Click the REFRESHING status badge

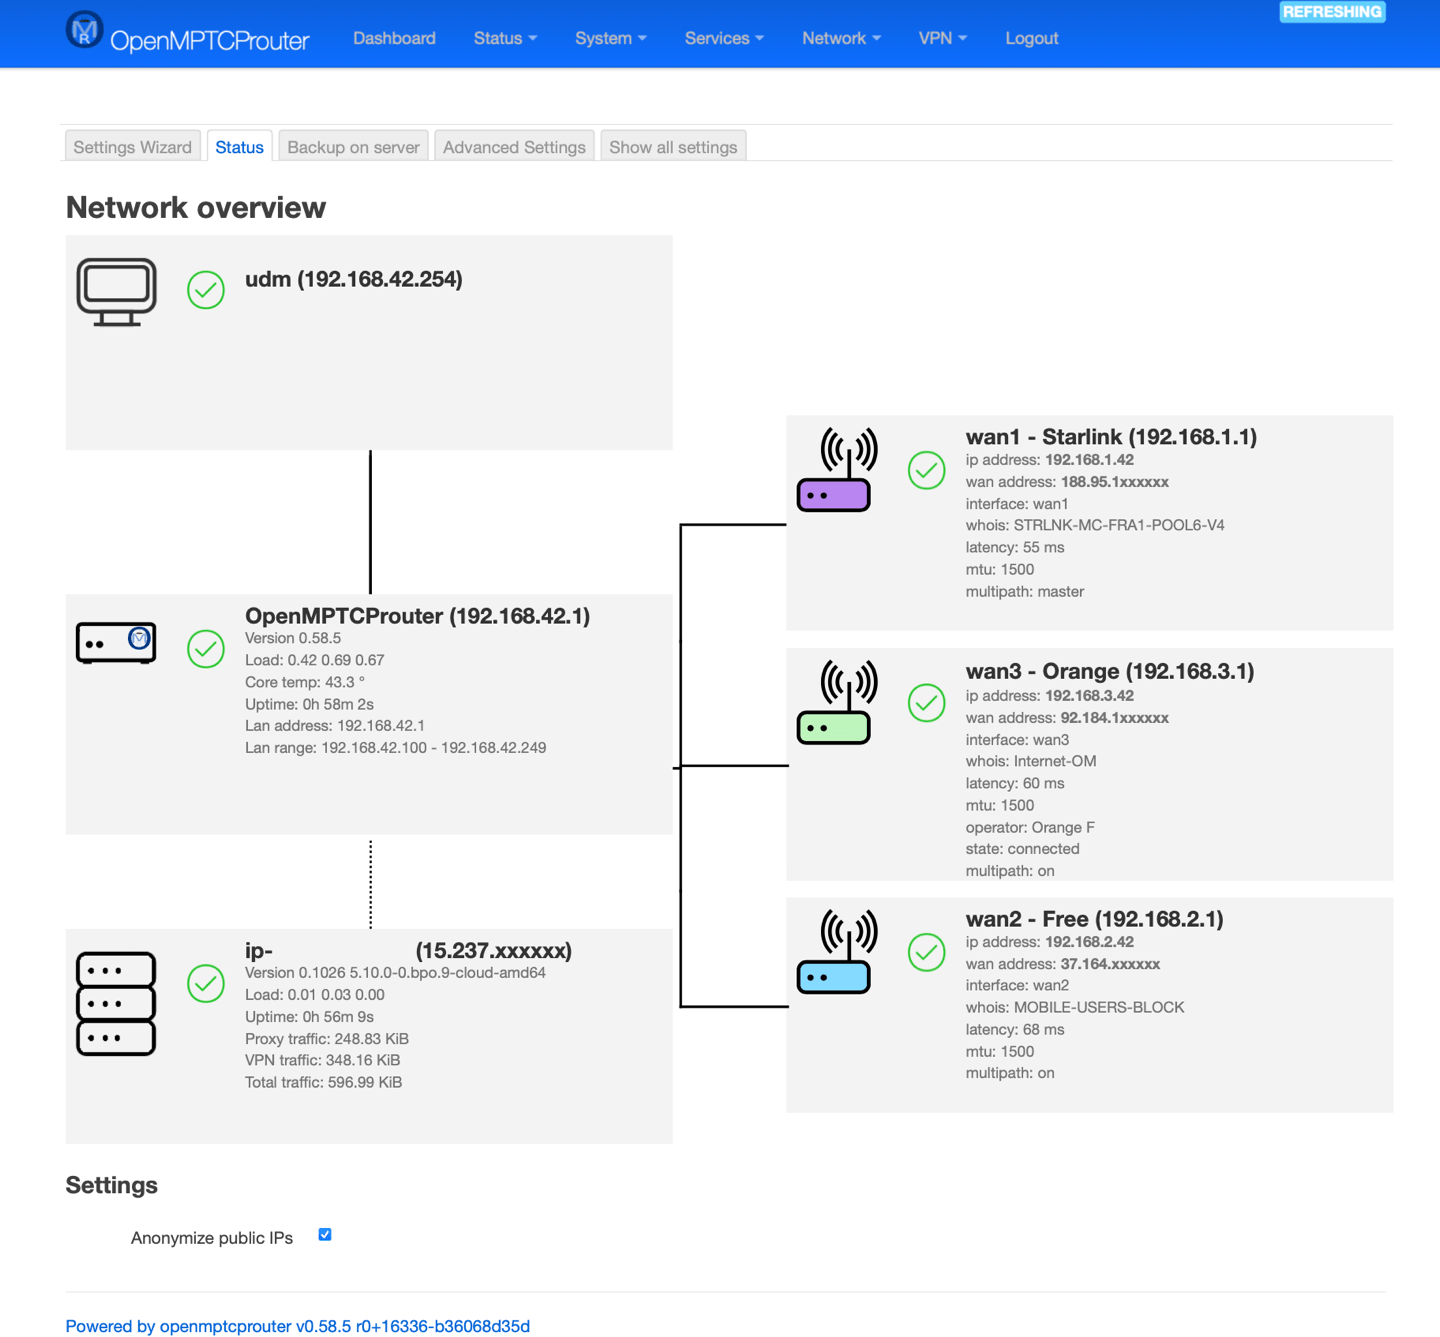(x=1332, y=12)
